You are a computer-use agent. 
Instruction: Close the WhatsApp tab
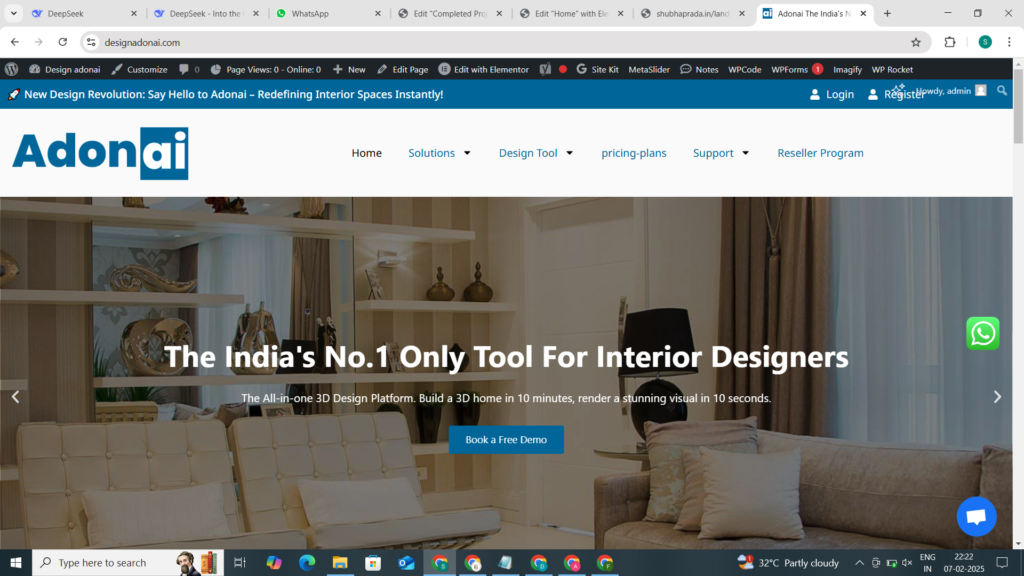377,13
